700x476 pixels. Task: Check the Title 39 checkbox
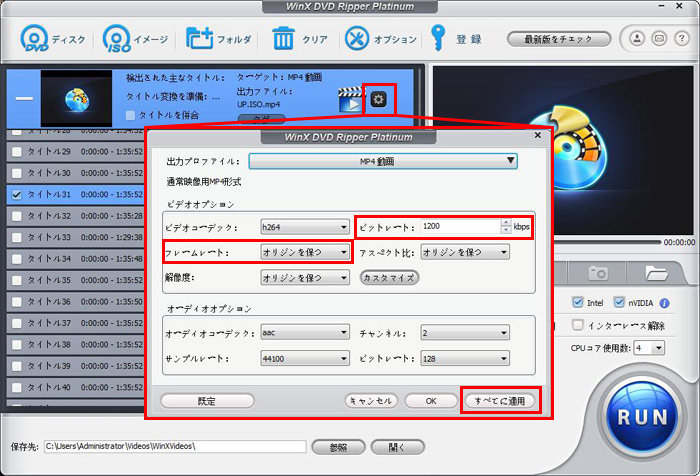(x=17, y=366)
